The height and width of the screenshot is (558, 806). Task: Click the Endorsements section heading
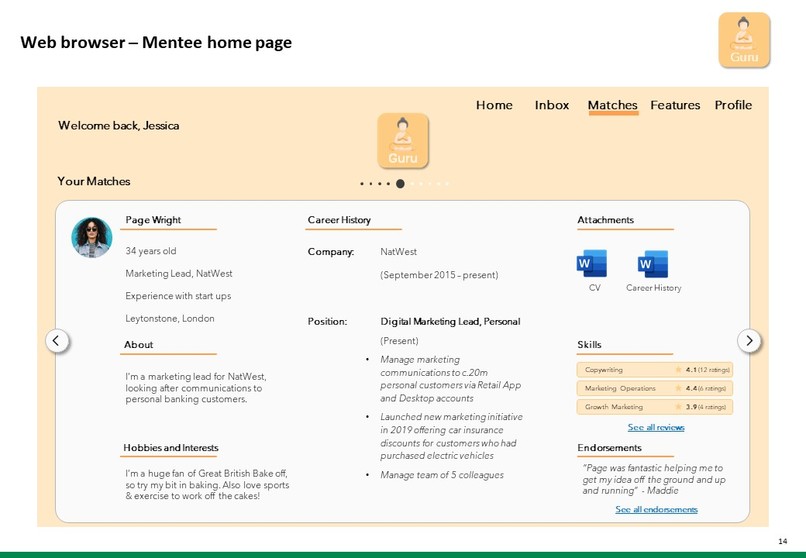609,448
